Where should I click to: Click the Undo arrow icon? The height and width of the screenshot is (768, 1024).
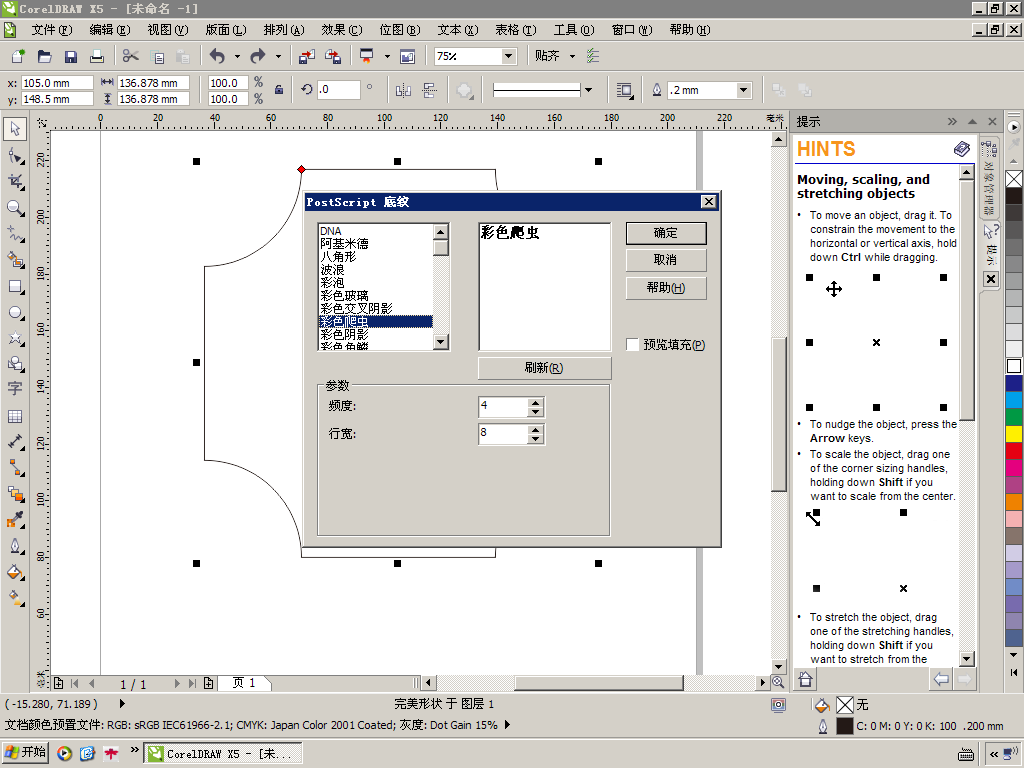[217, 56]
